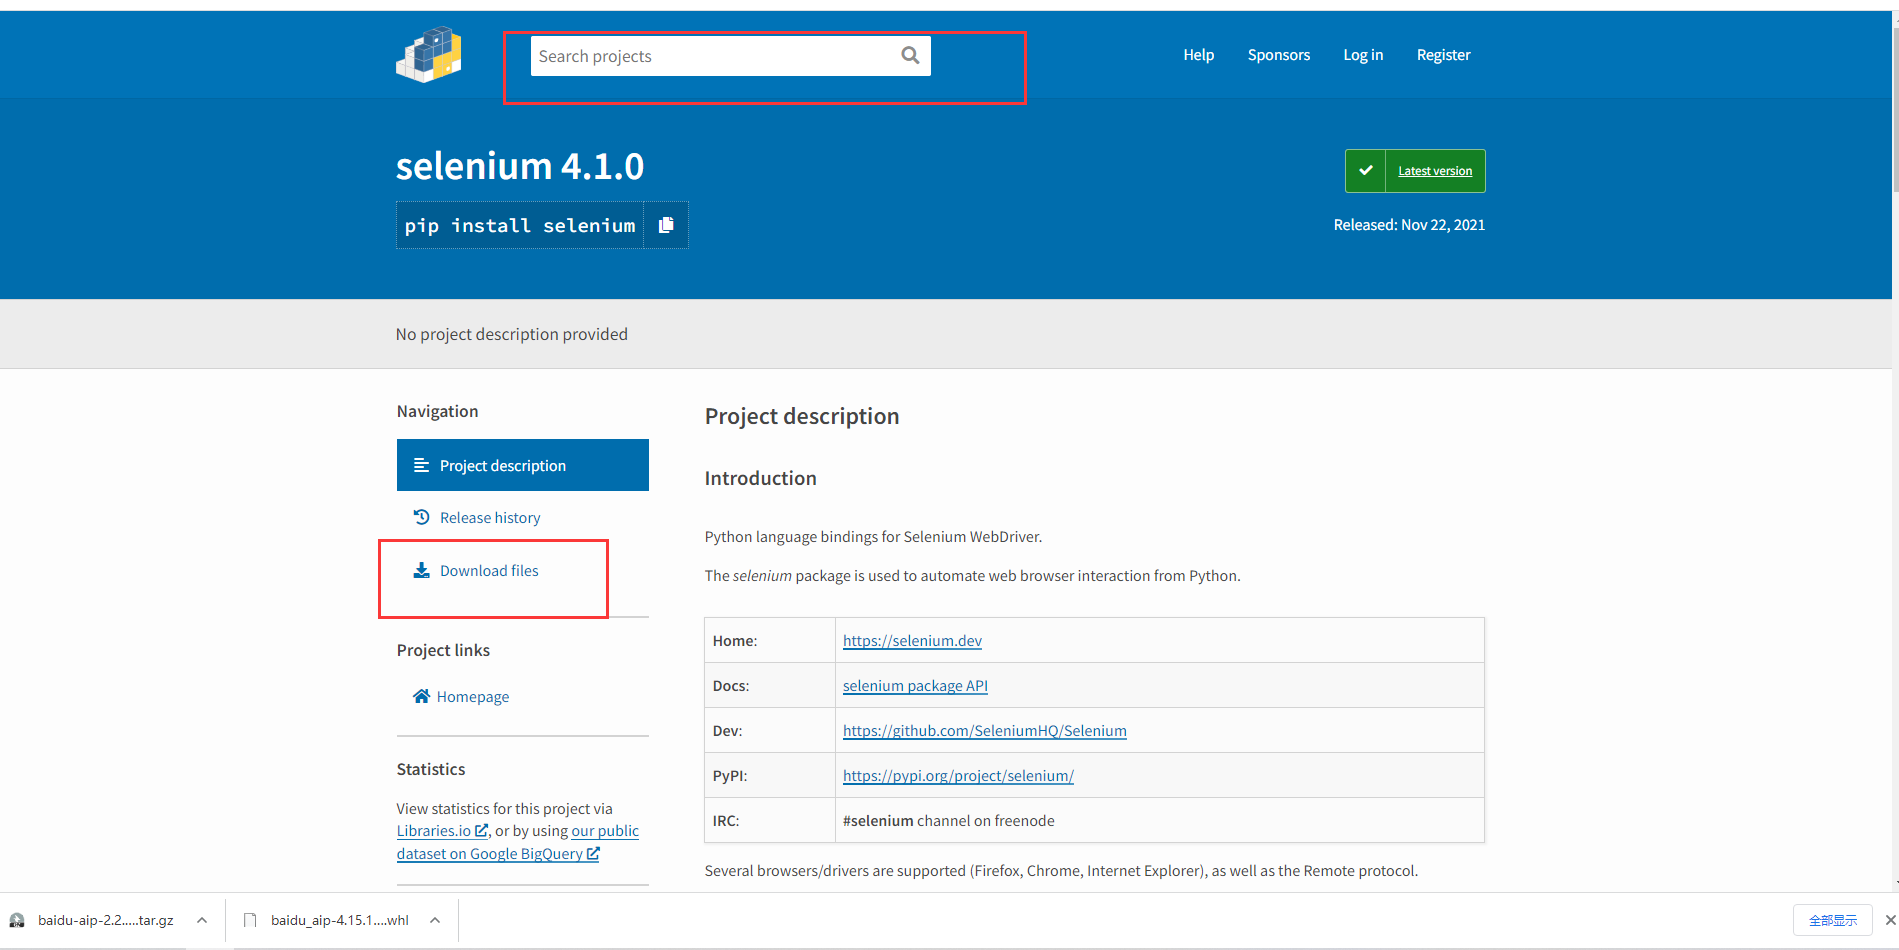Click the 'Released: Nov 22, 2021' text
This screenshot has width=1899, height=950.
[x=1409, y=224]
